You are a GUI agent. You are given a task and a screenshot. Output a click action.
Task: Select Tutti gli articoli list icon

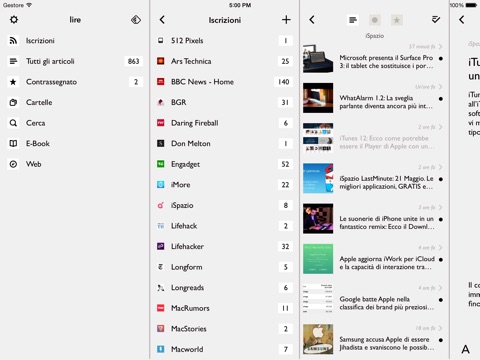[13, 61]
